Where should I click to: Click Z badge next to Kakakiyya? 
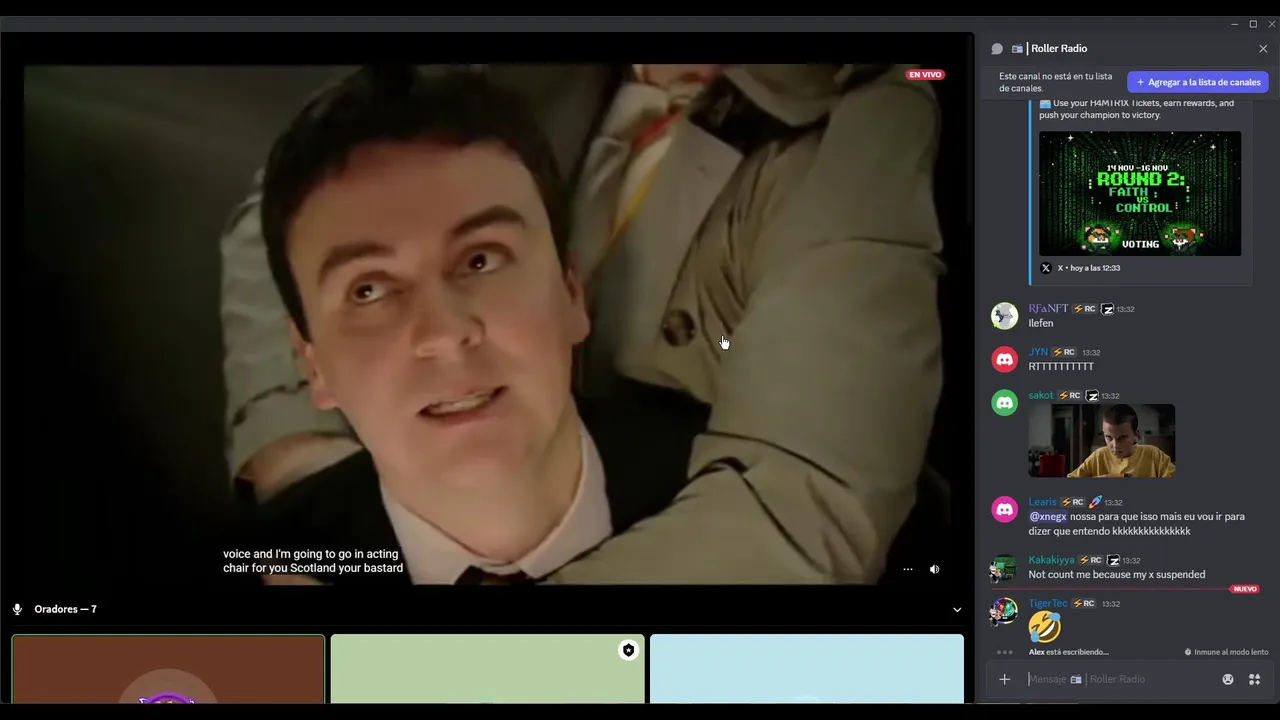1113,560
